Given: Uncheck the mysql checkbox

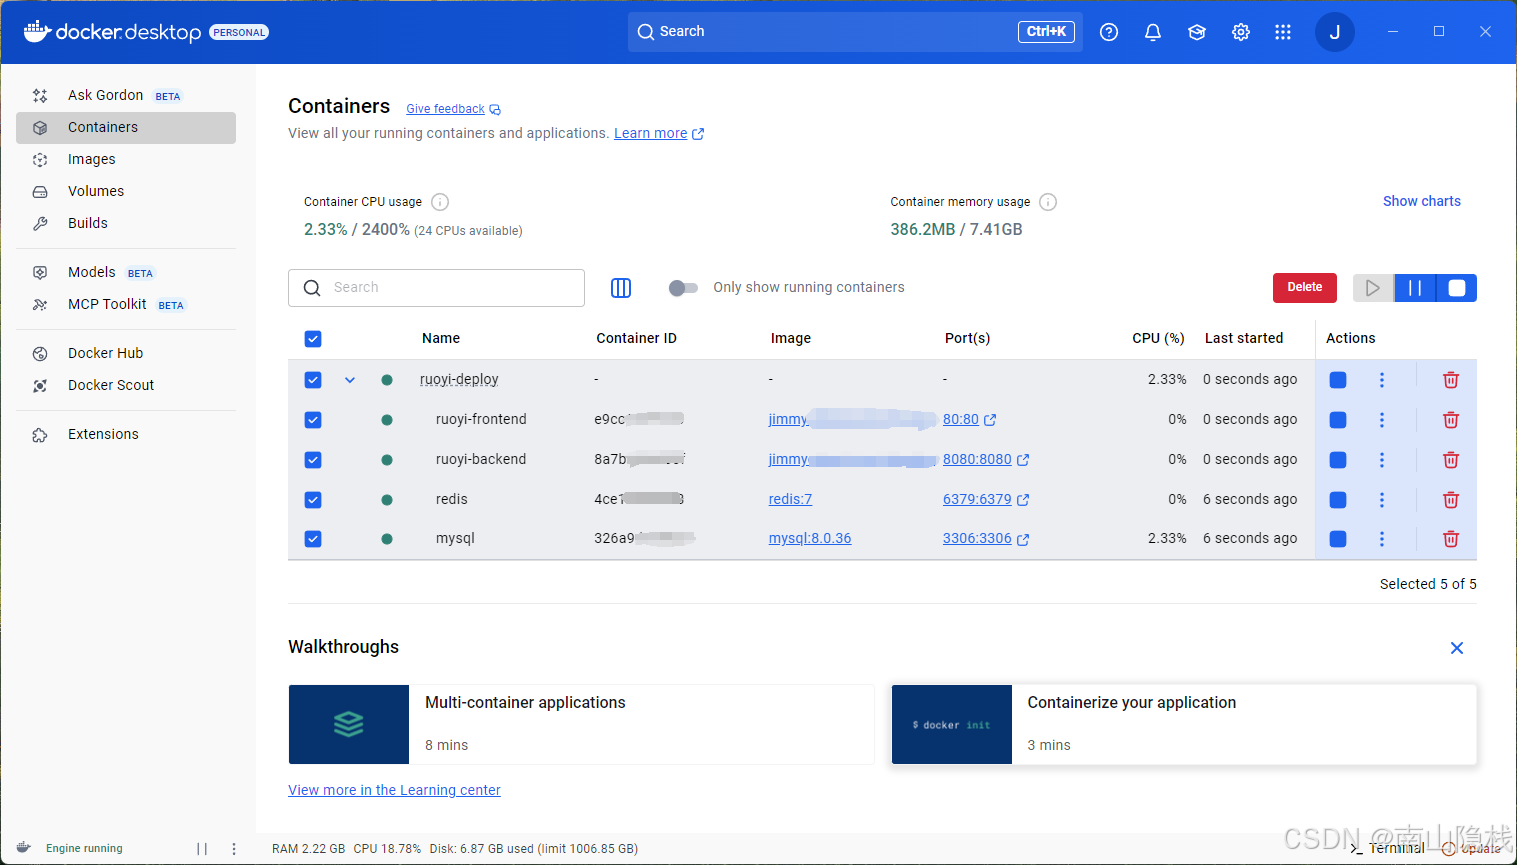Looking at the screenshot, I should point(313,539).
